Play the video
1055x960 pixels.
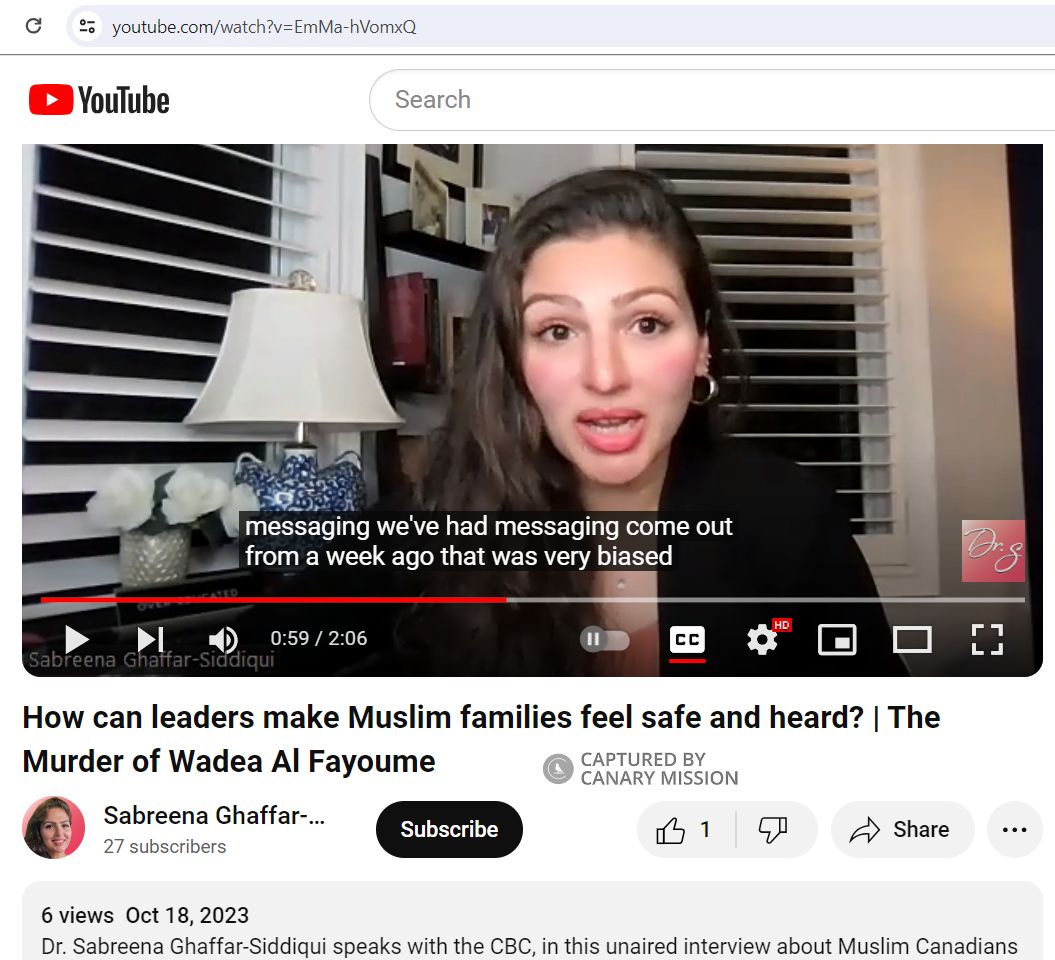(x=75, y=640)
